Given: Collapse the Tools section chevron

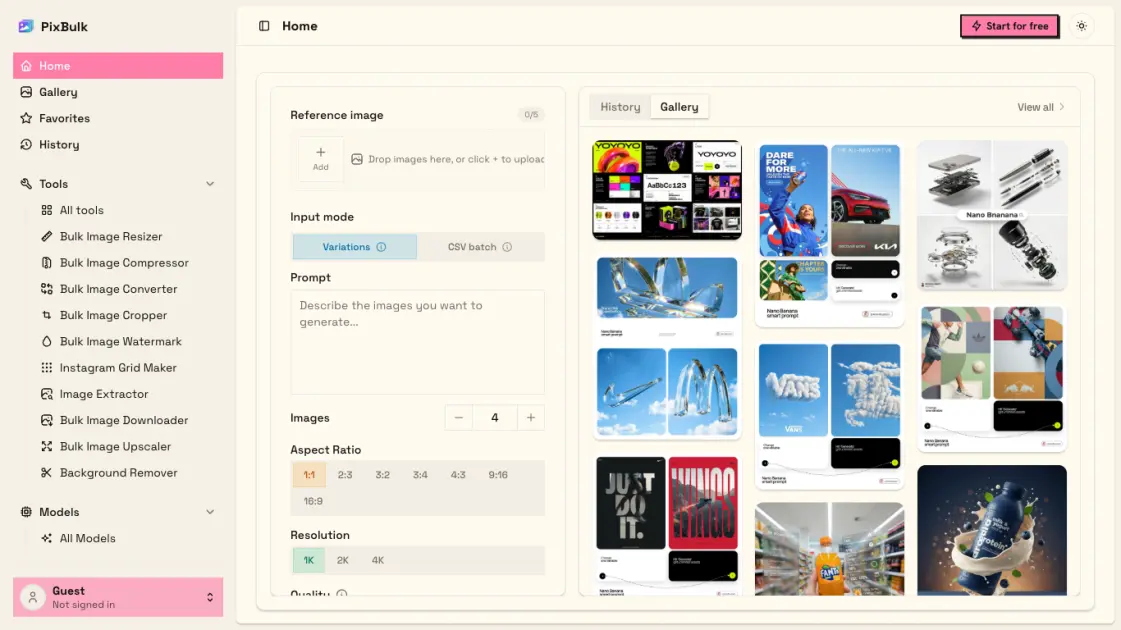Looking at the screenshot, I should 210,184.
